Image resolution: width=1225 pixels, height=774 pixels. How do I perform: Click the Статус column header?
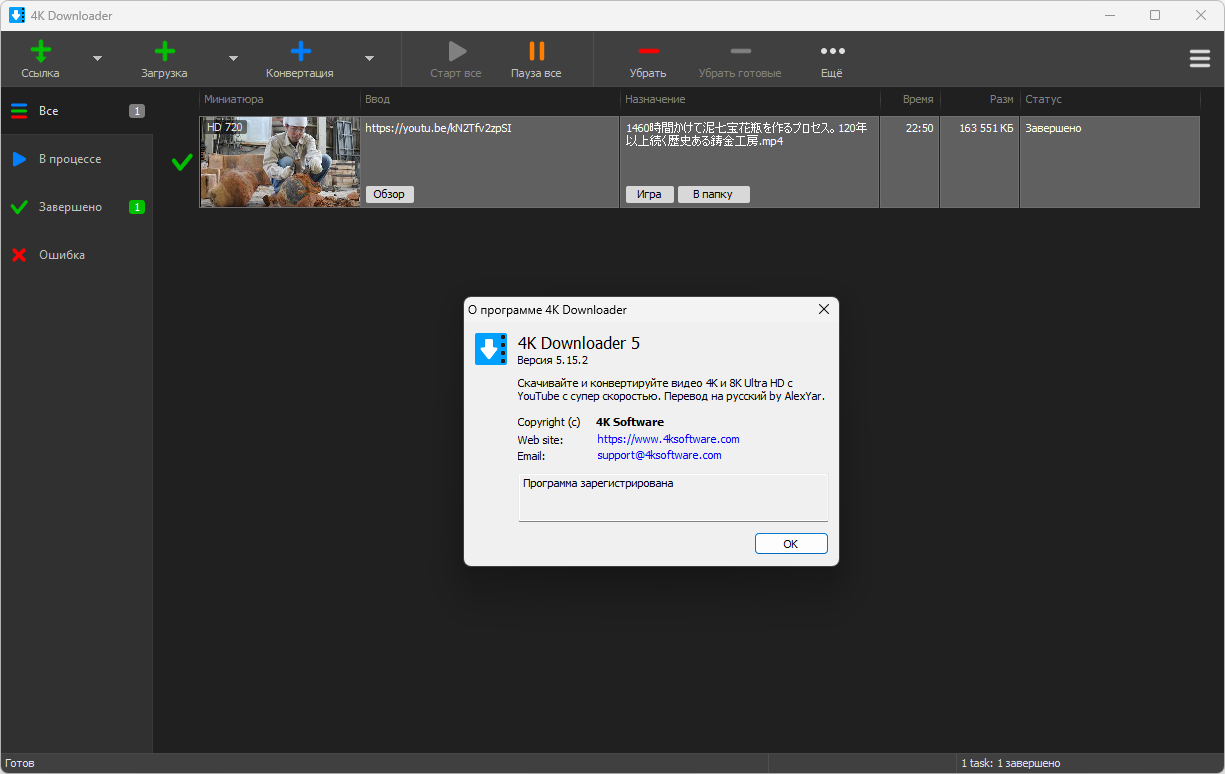tap(1110, 99)
